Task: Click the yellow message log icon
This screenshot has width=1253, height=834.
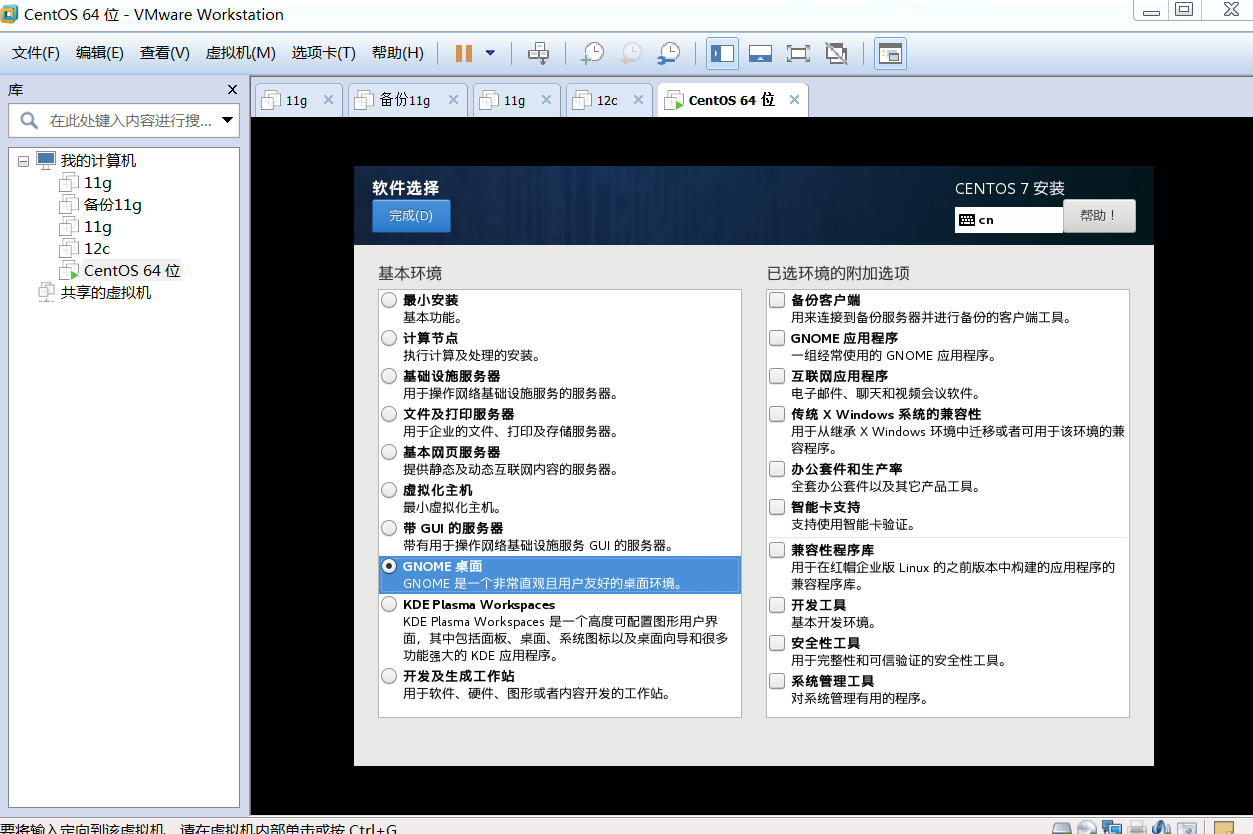Action: pos(1224,827)
